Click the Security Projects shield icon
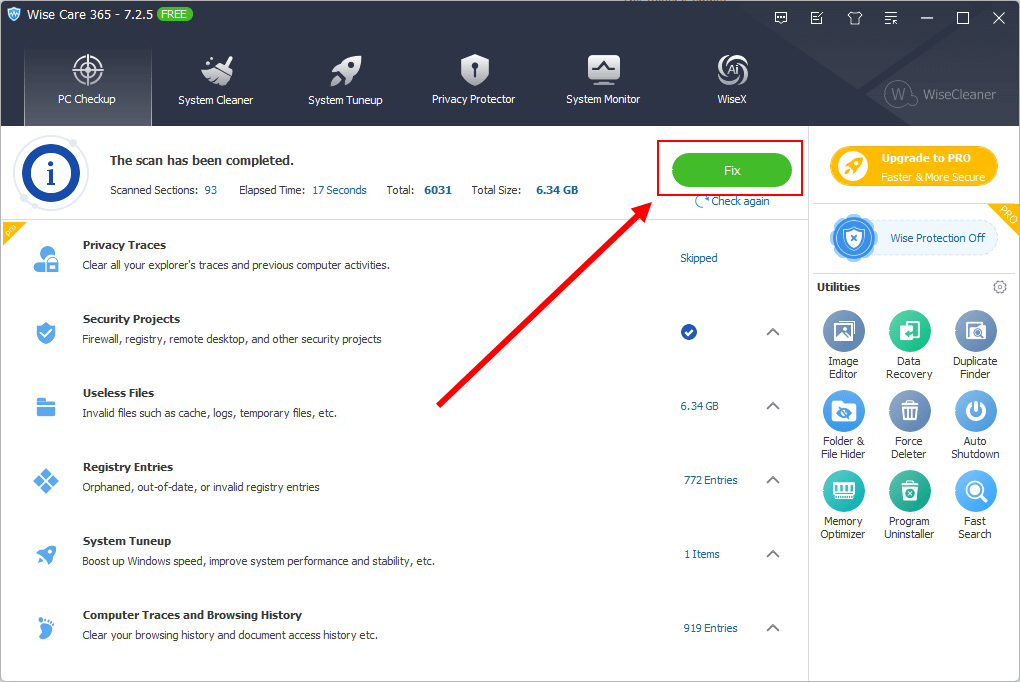This screenshot has height=682, width=1020. (46, 333)
